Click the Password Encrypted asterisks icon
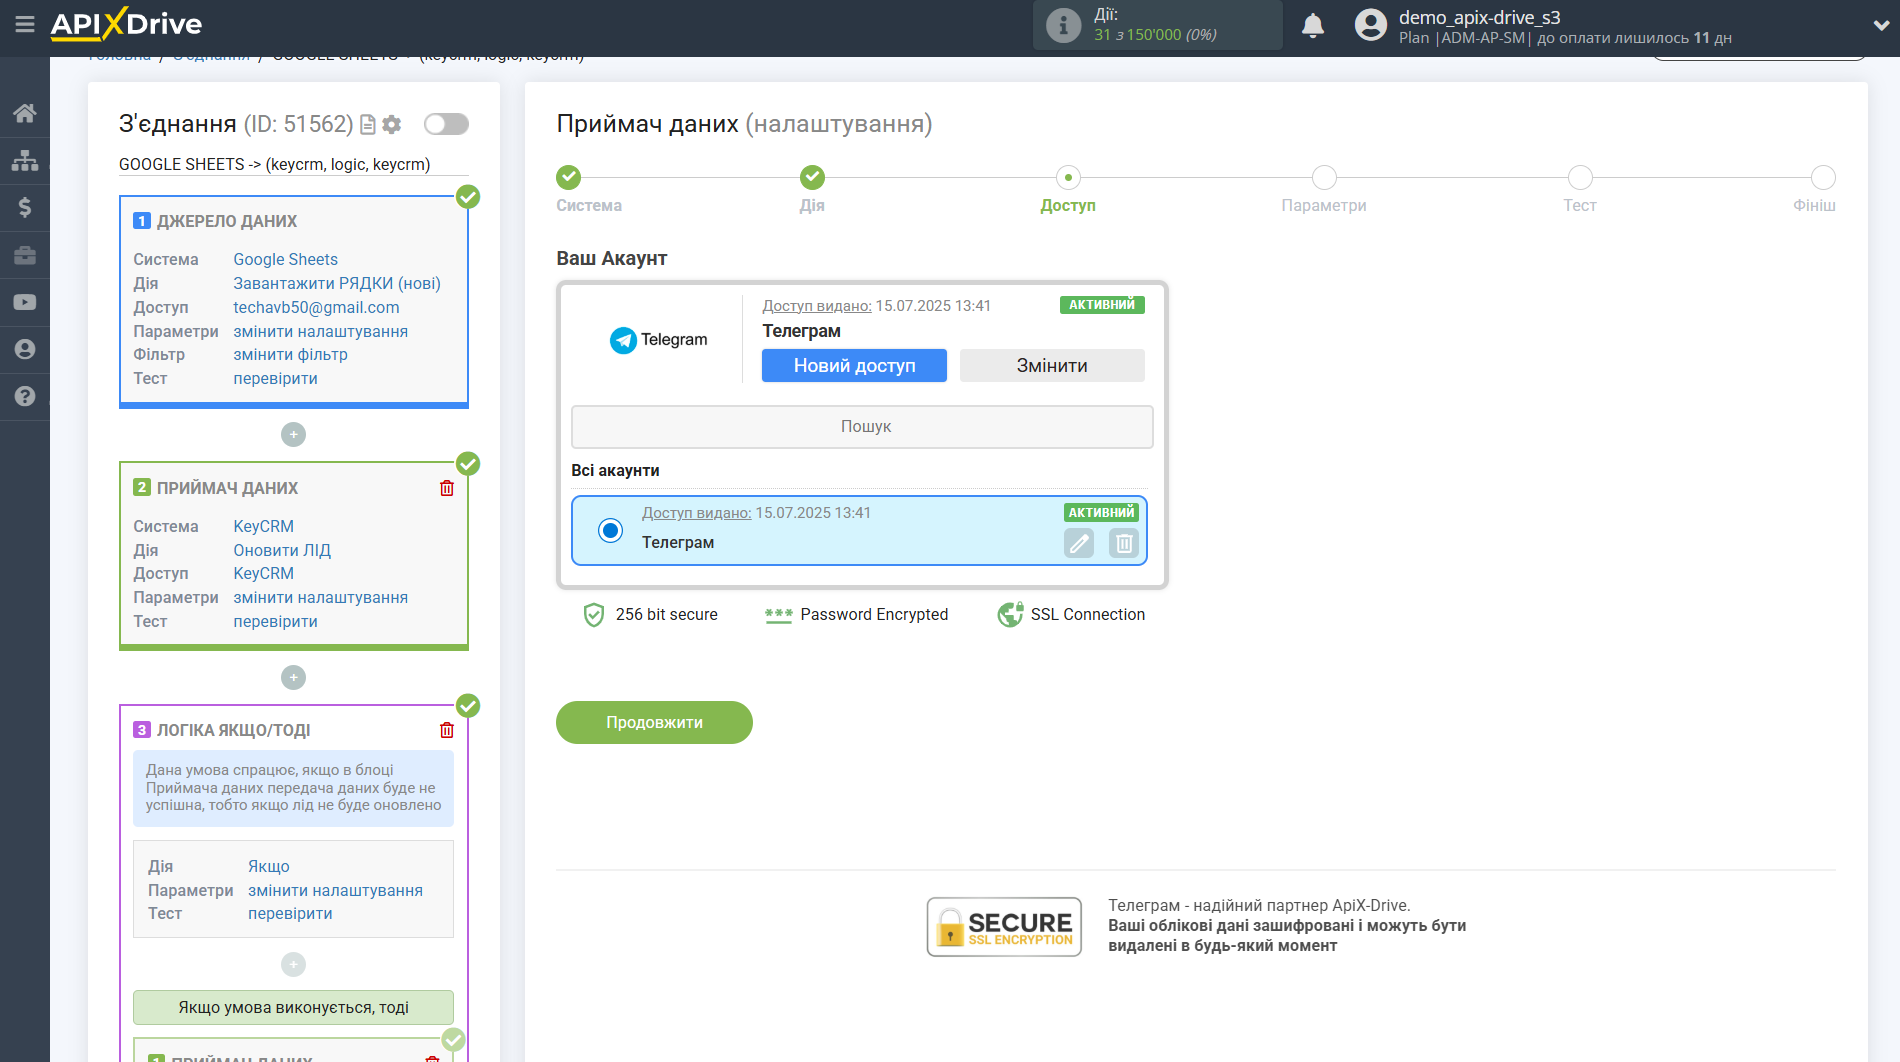1900x1062 pixels. [x=778, y=615]
